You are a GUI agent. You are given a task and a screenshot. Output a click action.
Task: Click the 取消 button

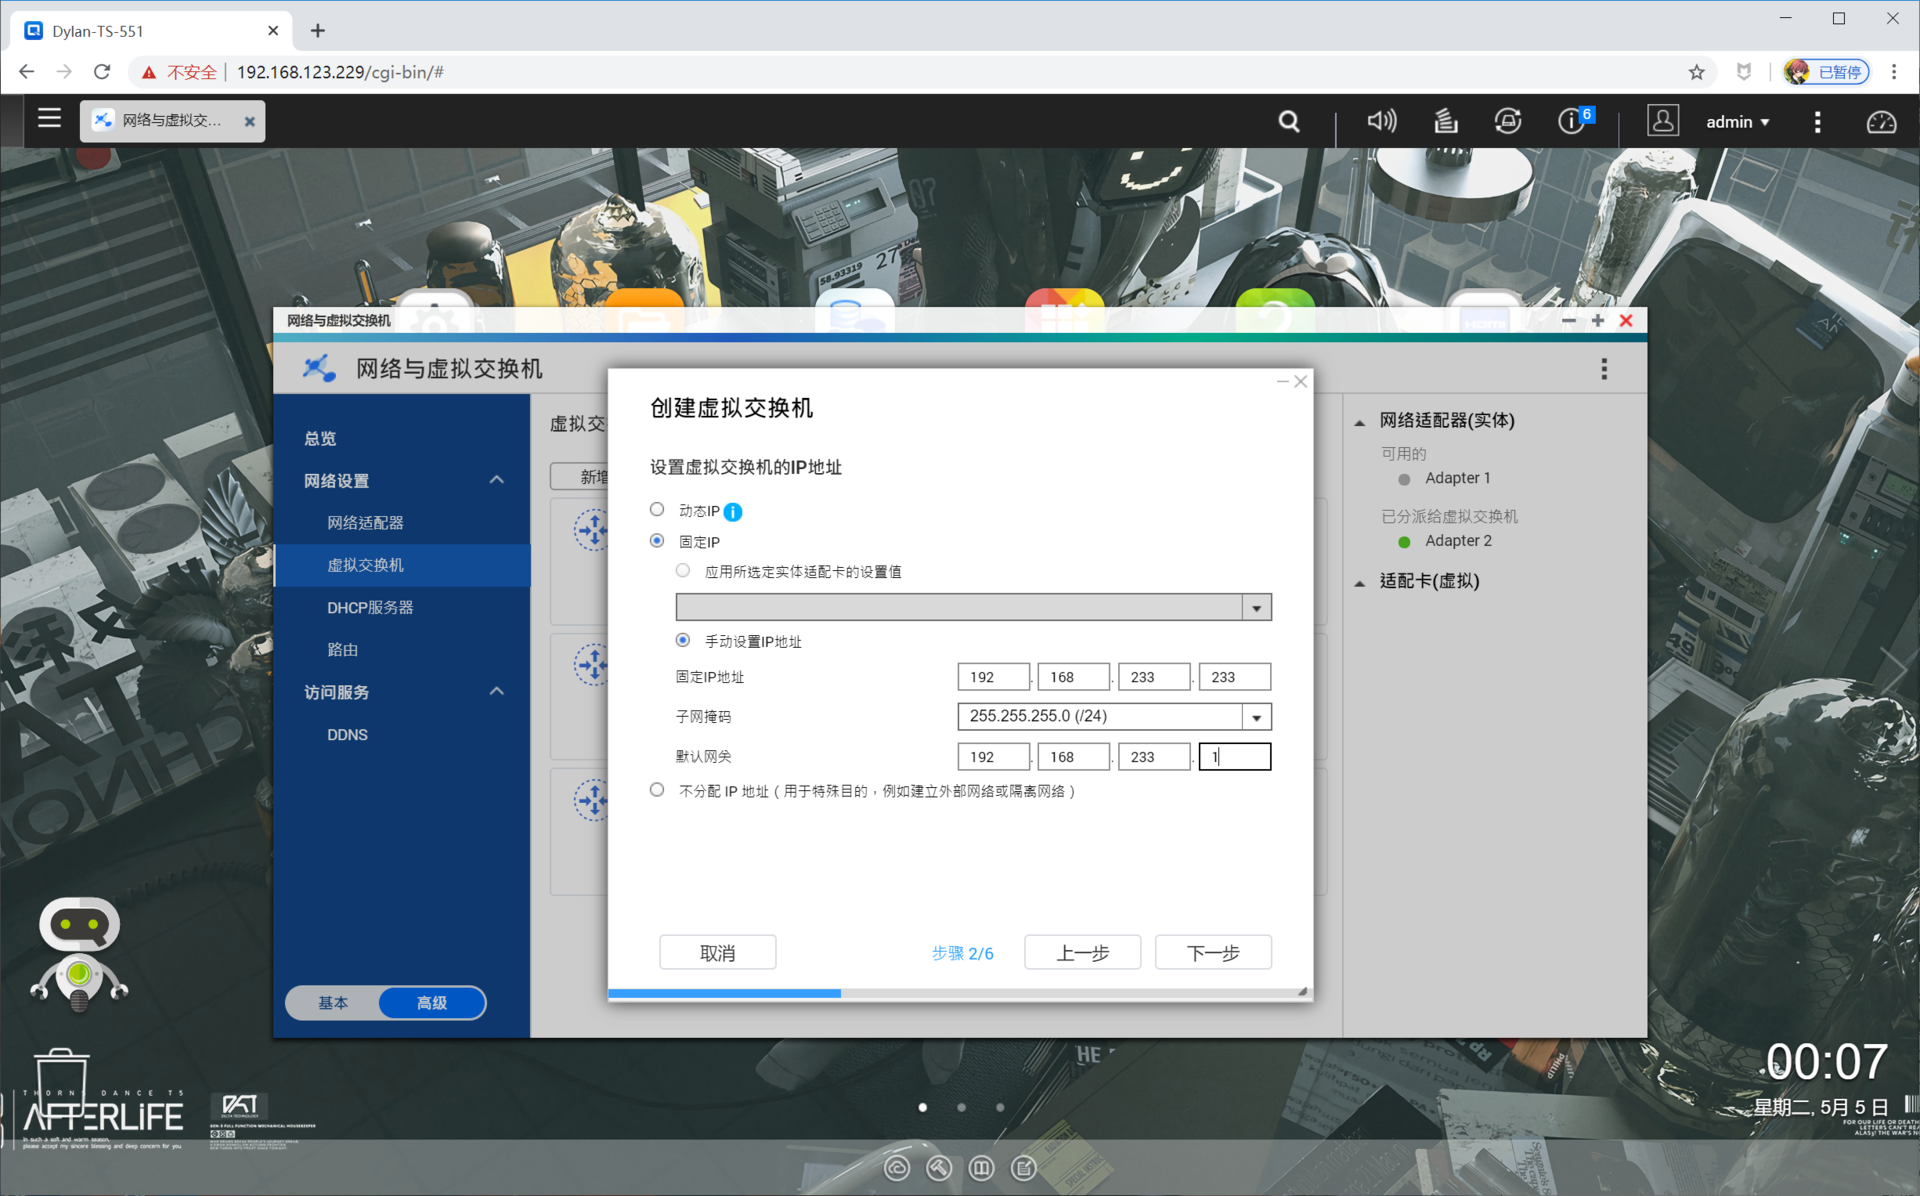[717, 952]
